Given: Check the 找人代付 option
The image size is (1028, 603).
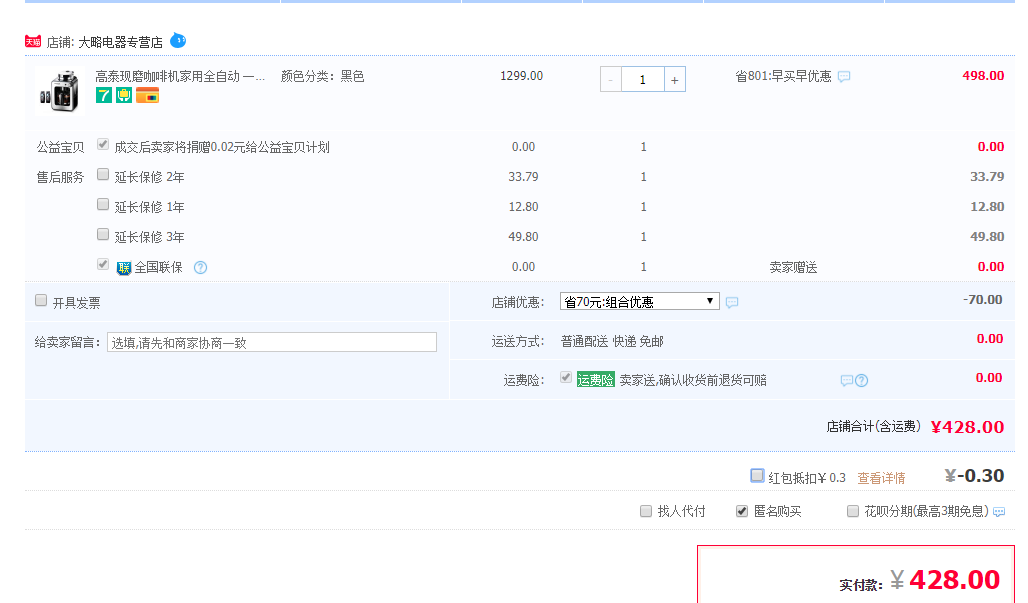Looking at the screenshot, I should (646, 511).
